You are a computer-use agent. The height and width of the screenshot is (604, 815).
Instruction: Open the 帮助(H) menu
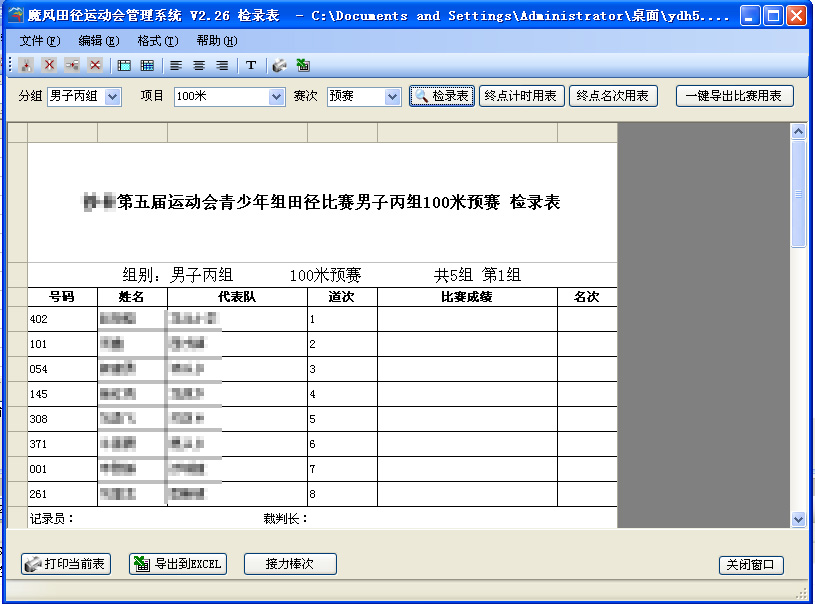[x=217, y=41]
